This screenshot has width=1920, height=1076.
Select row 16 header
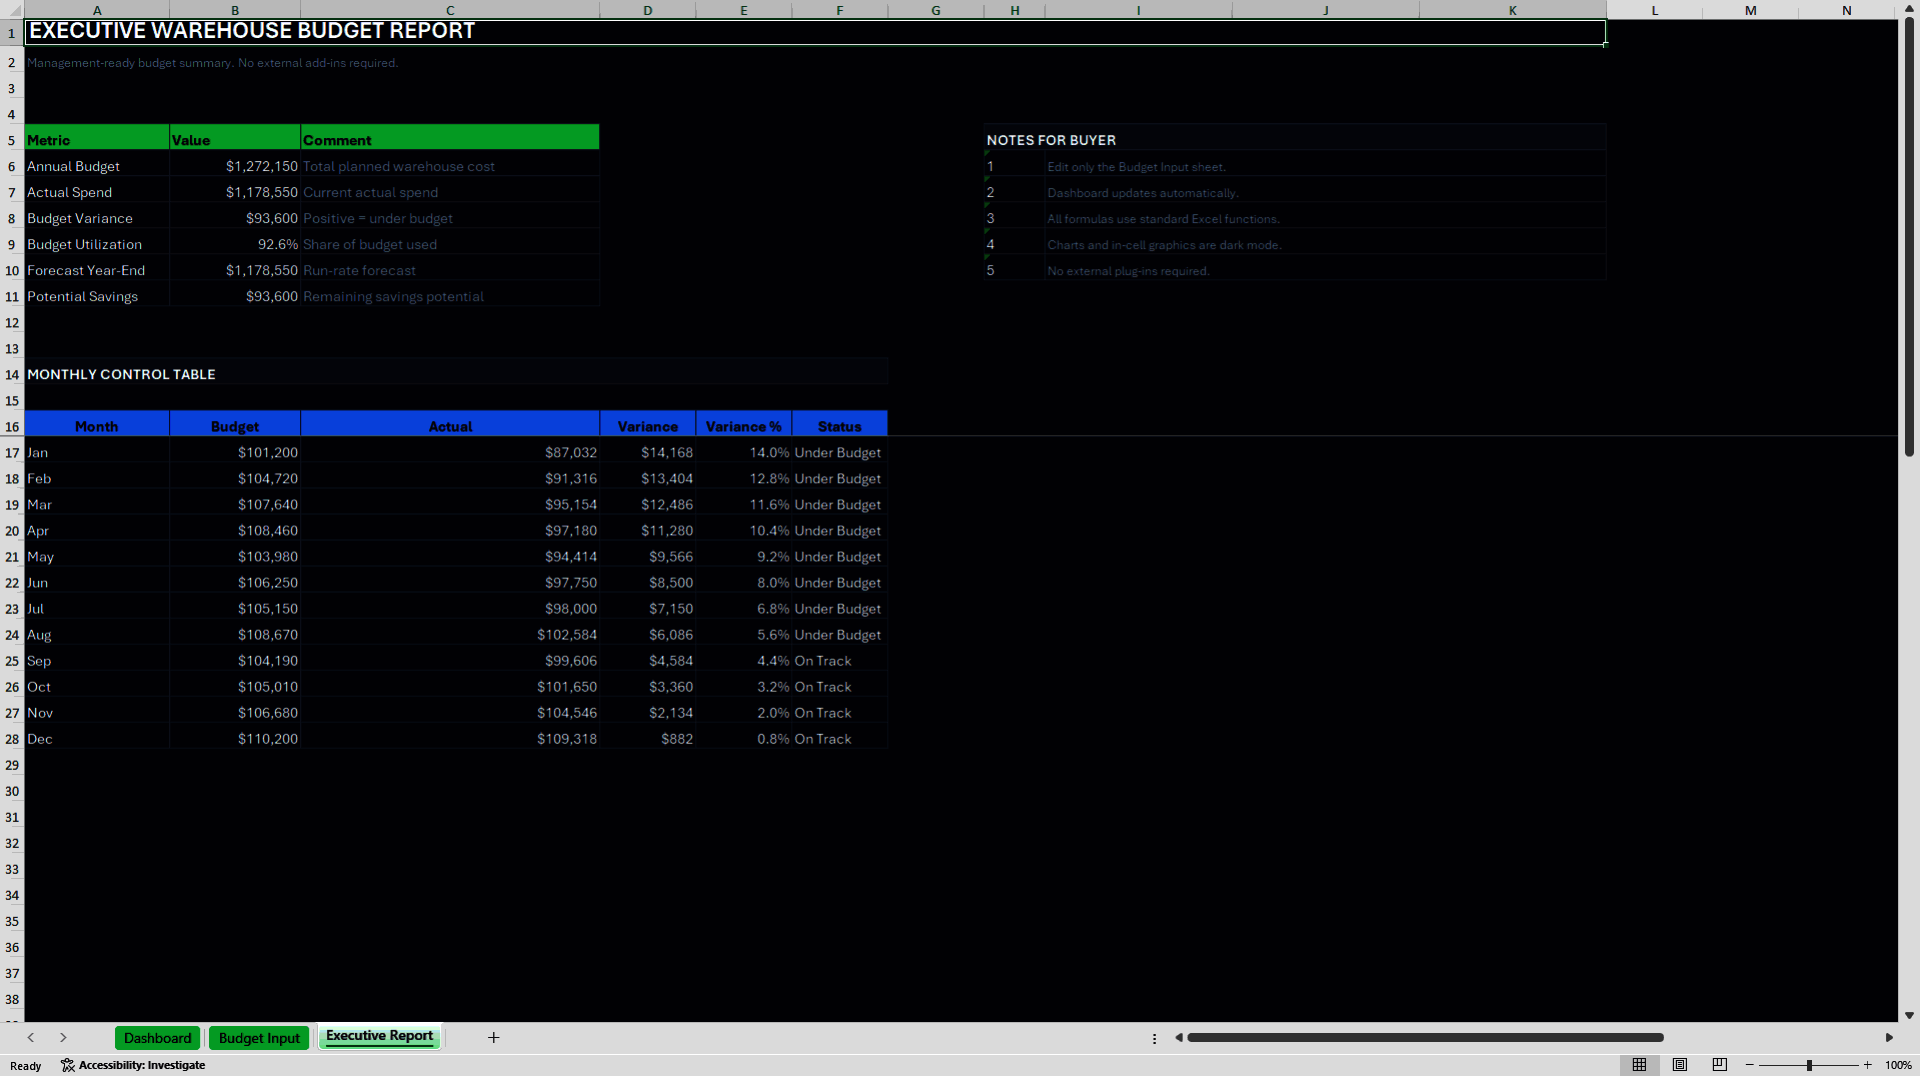click(12, 426)
